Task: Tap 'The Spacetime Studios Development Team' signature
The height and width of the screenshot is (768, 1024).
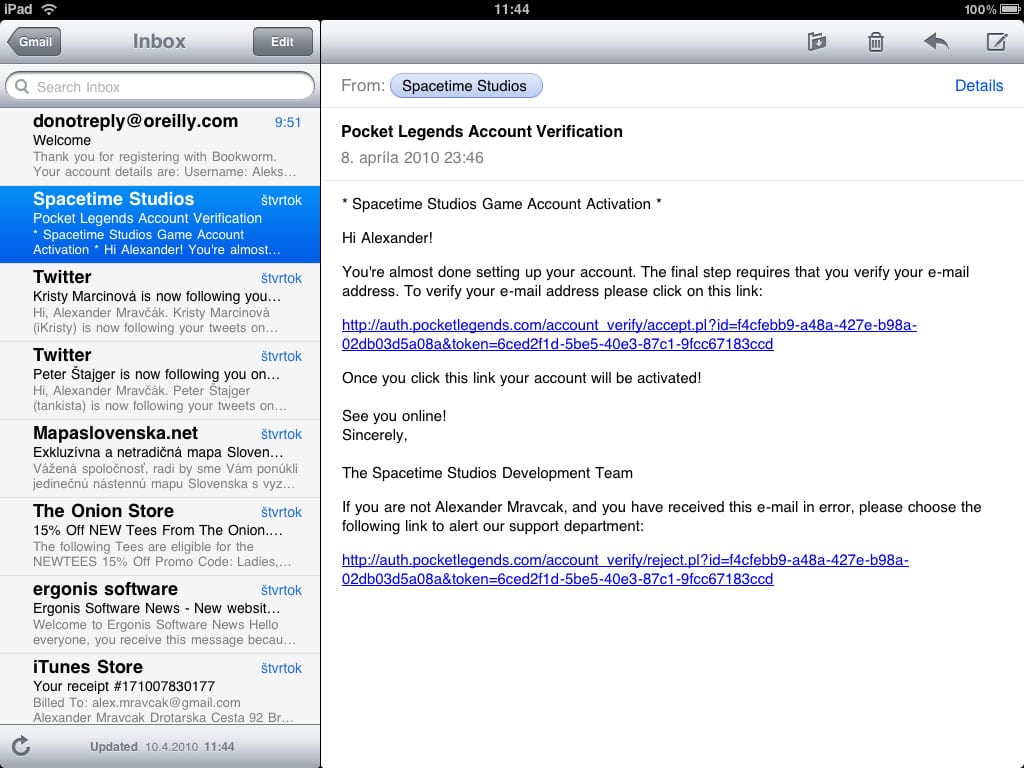Action: [x=487, y=473]
